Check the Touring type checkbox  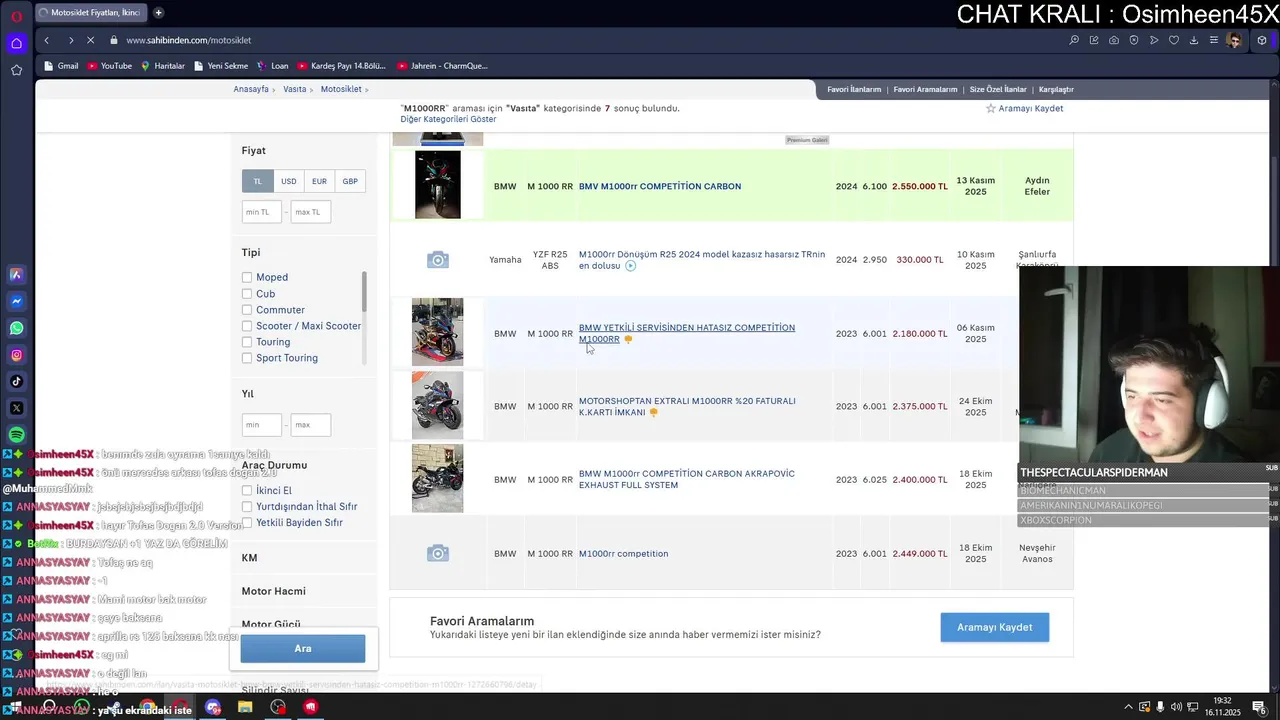tap(247, 342)
